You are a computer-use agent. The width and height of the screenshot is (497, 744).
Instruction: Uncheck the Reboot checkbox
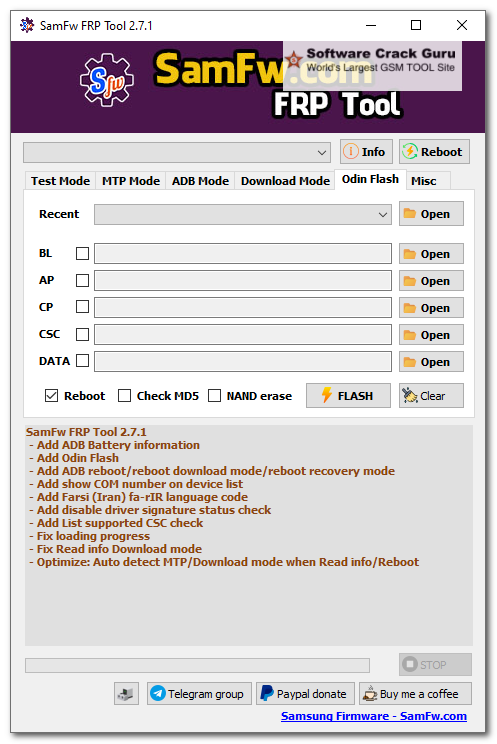(x=51, y=396)
